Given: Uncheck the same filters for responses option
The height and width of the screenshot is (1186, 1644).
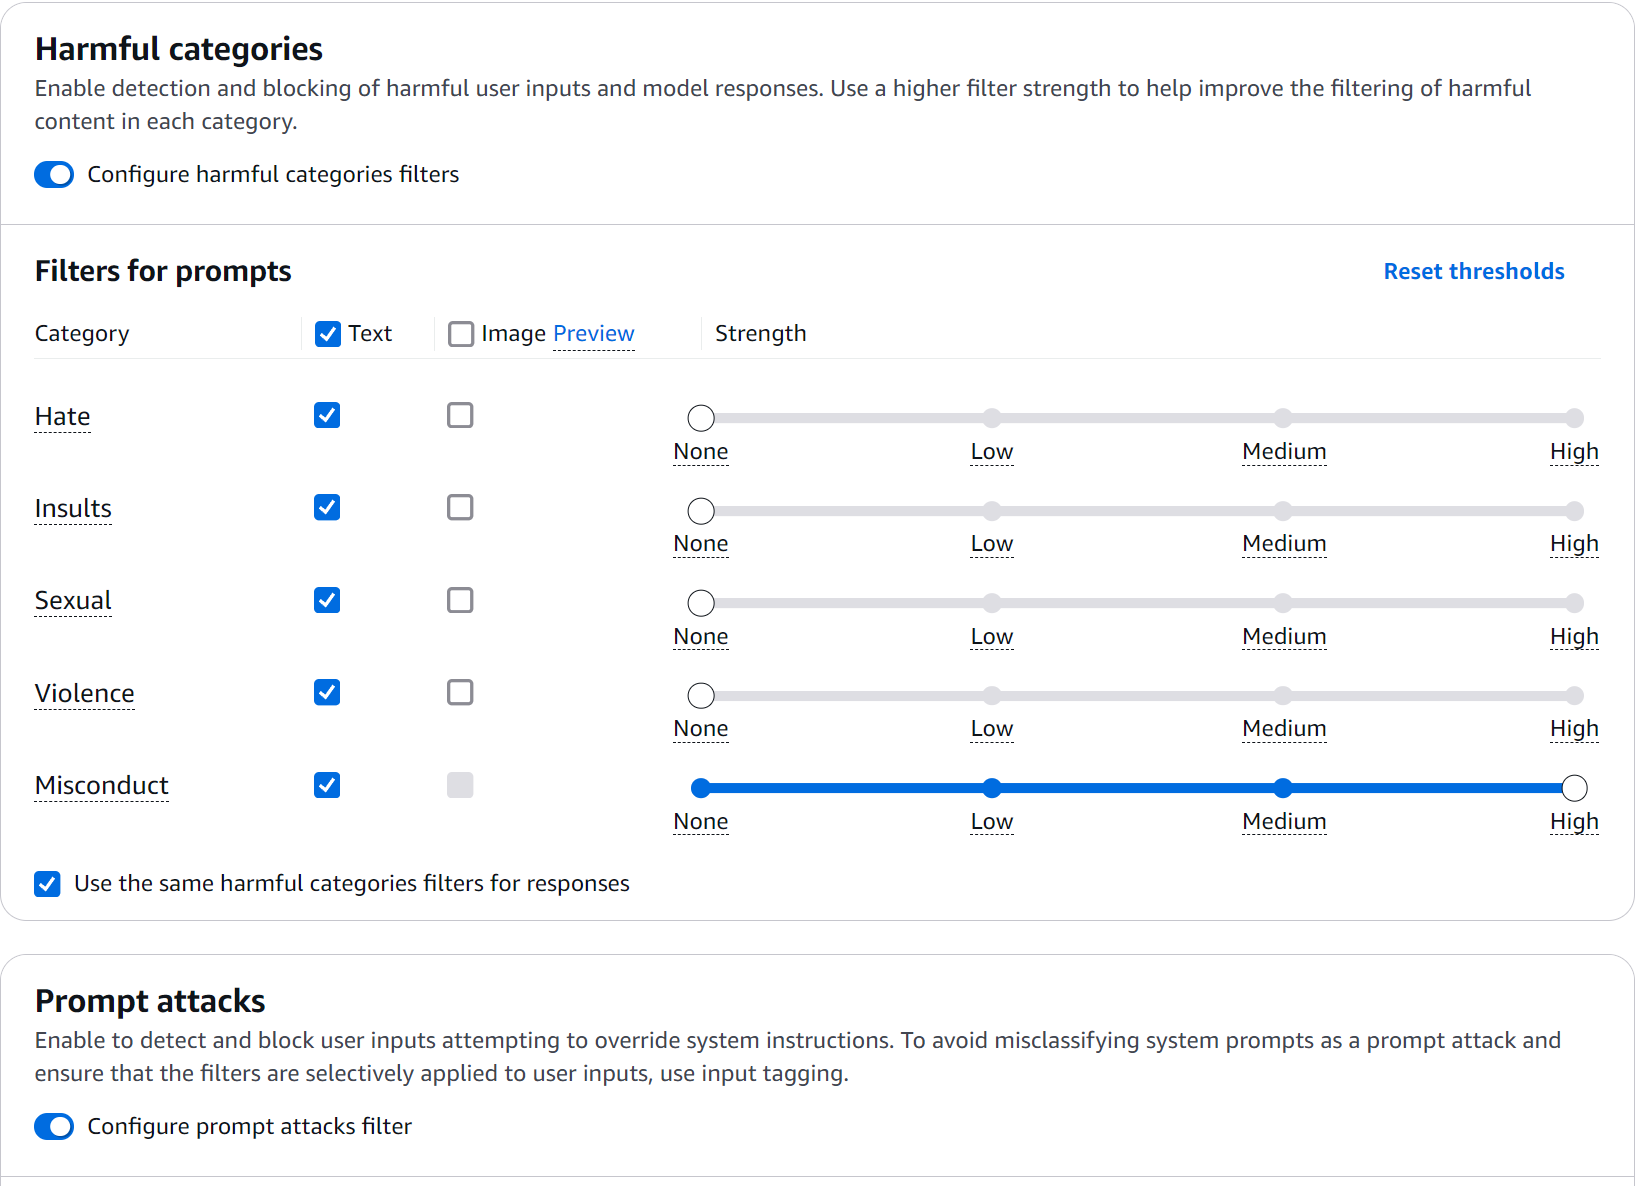Looking at the screenshot, I should click(x=47, y=883).
